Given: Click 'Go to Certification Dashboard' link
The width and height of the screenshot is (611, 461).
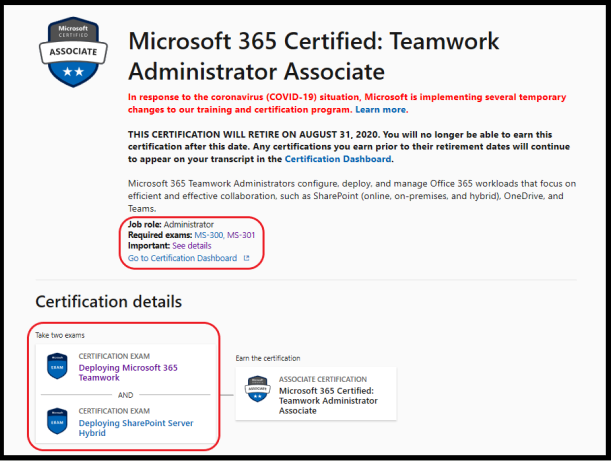Looking at the screenshot, I should point(182,258).
